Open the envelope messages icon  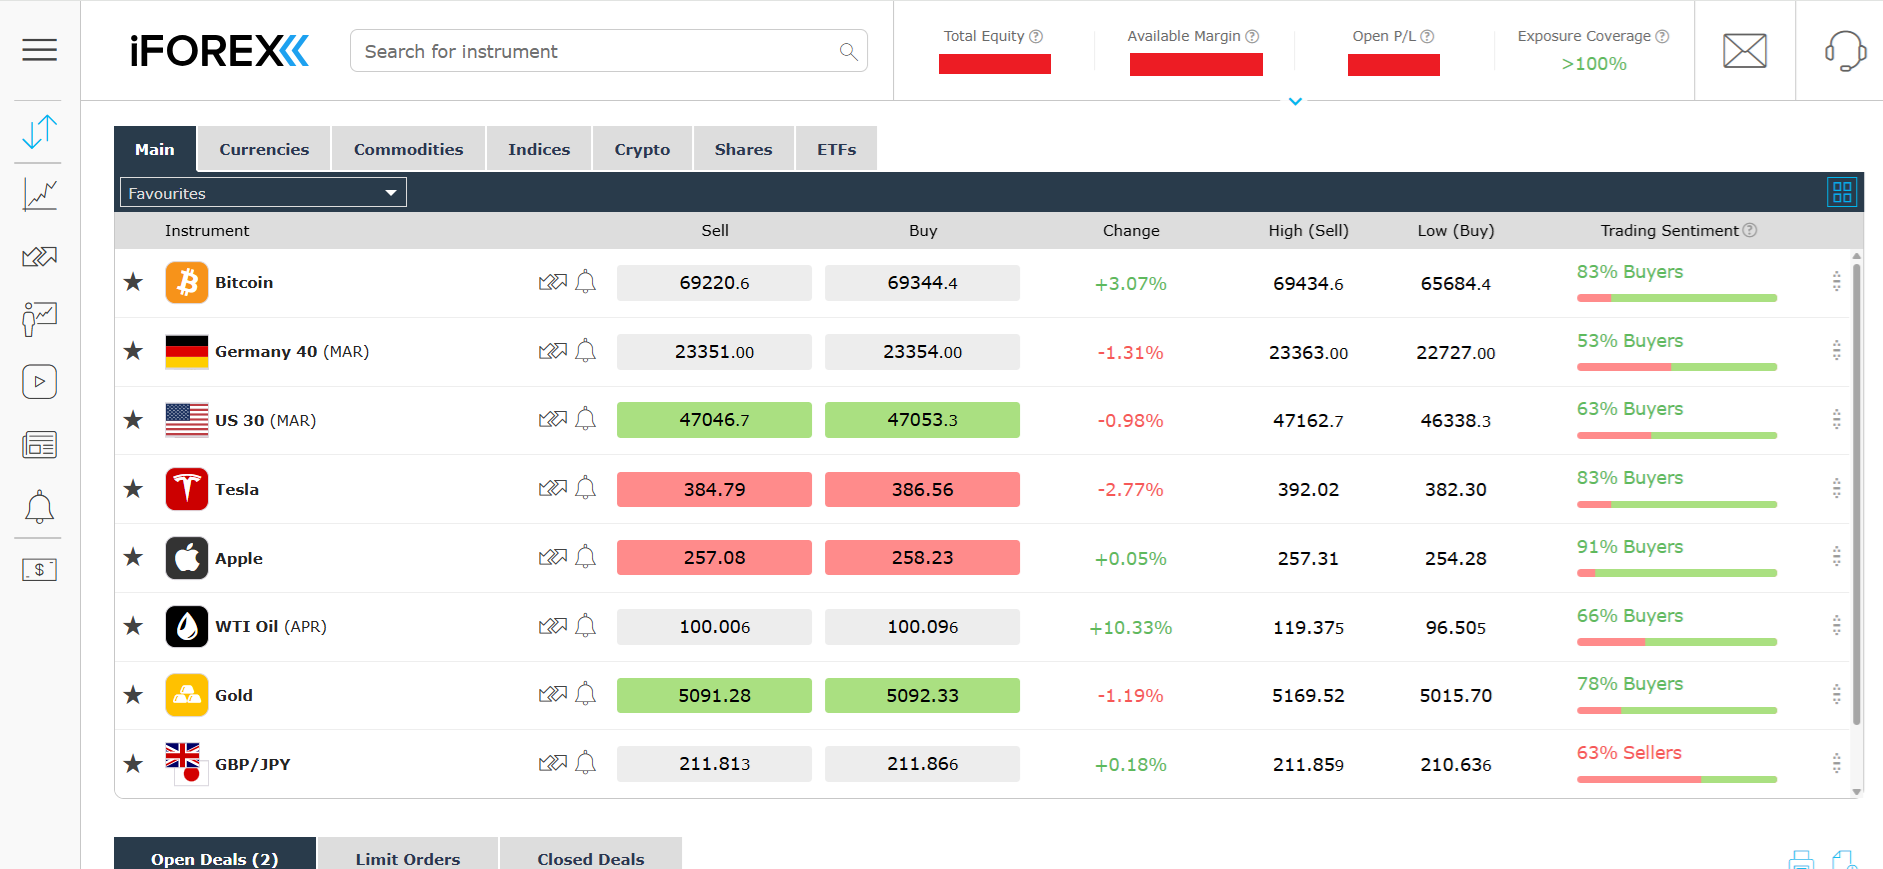(x=1745, y=51)
